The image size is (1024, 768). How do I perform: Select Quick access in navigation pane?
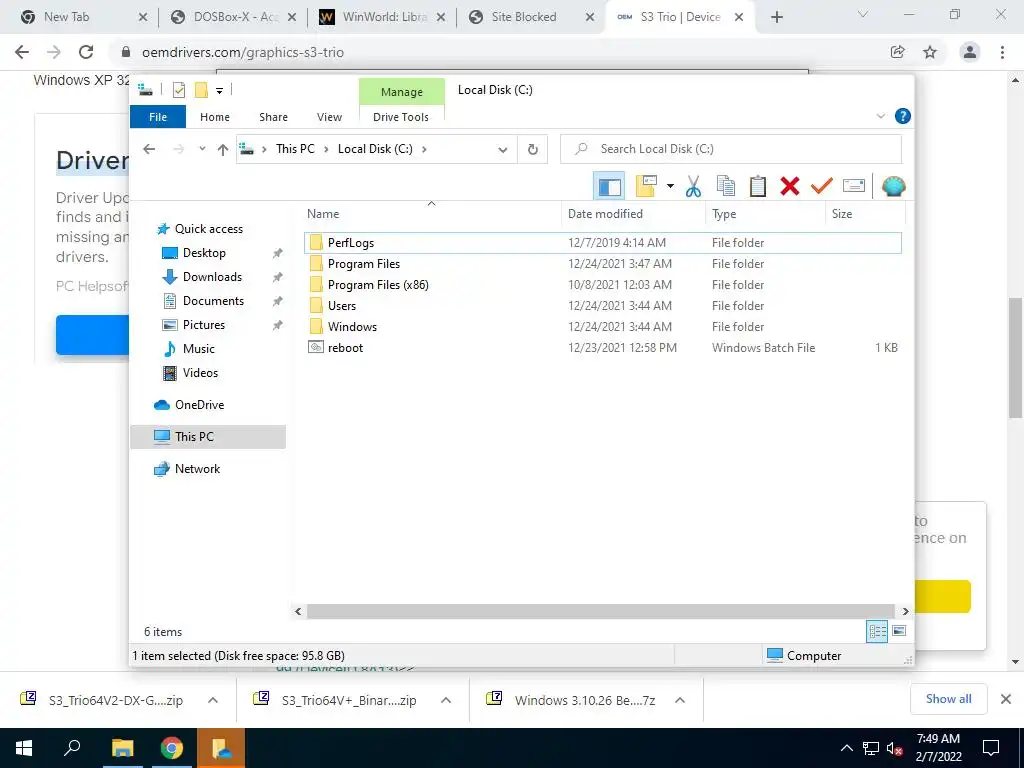(x=208, y=229)
